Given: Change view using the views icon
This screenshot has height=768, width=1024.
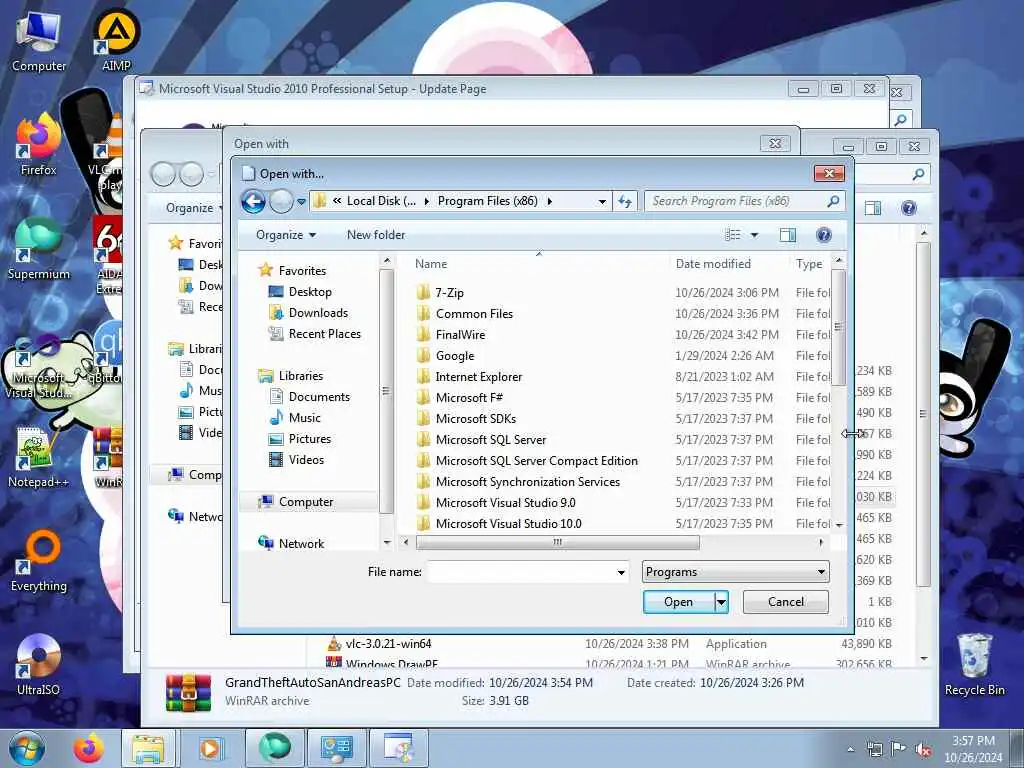Looking at the screenshot, I should click(733, 235).
